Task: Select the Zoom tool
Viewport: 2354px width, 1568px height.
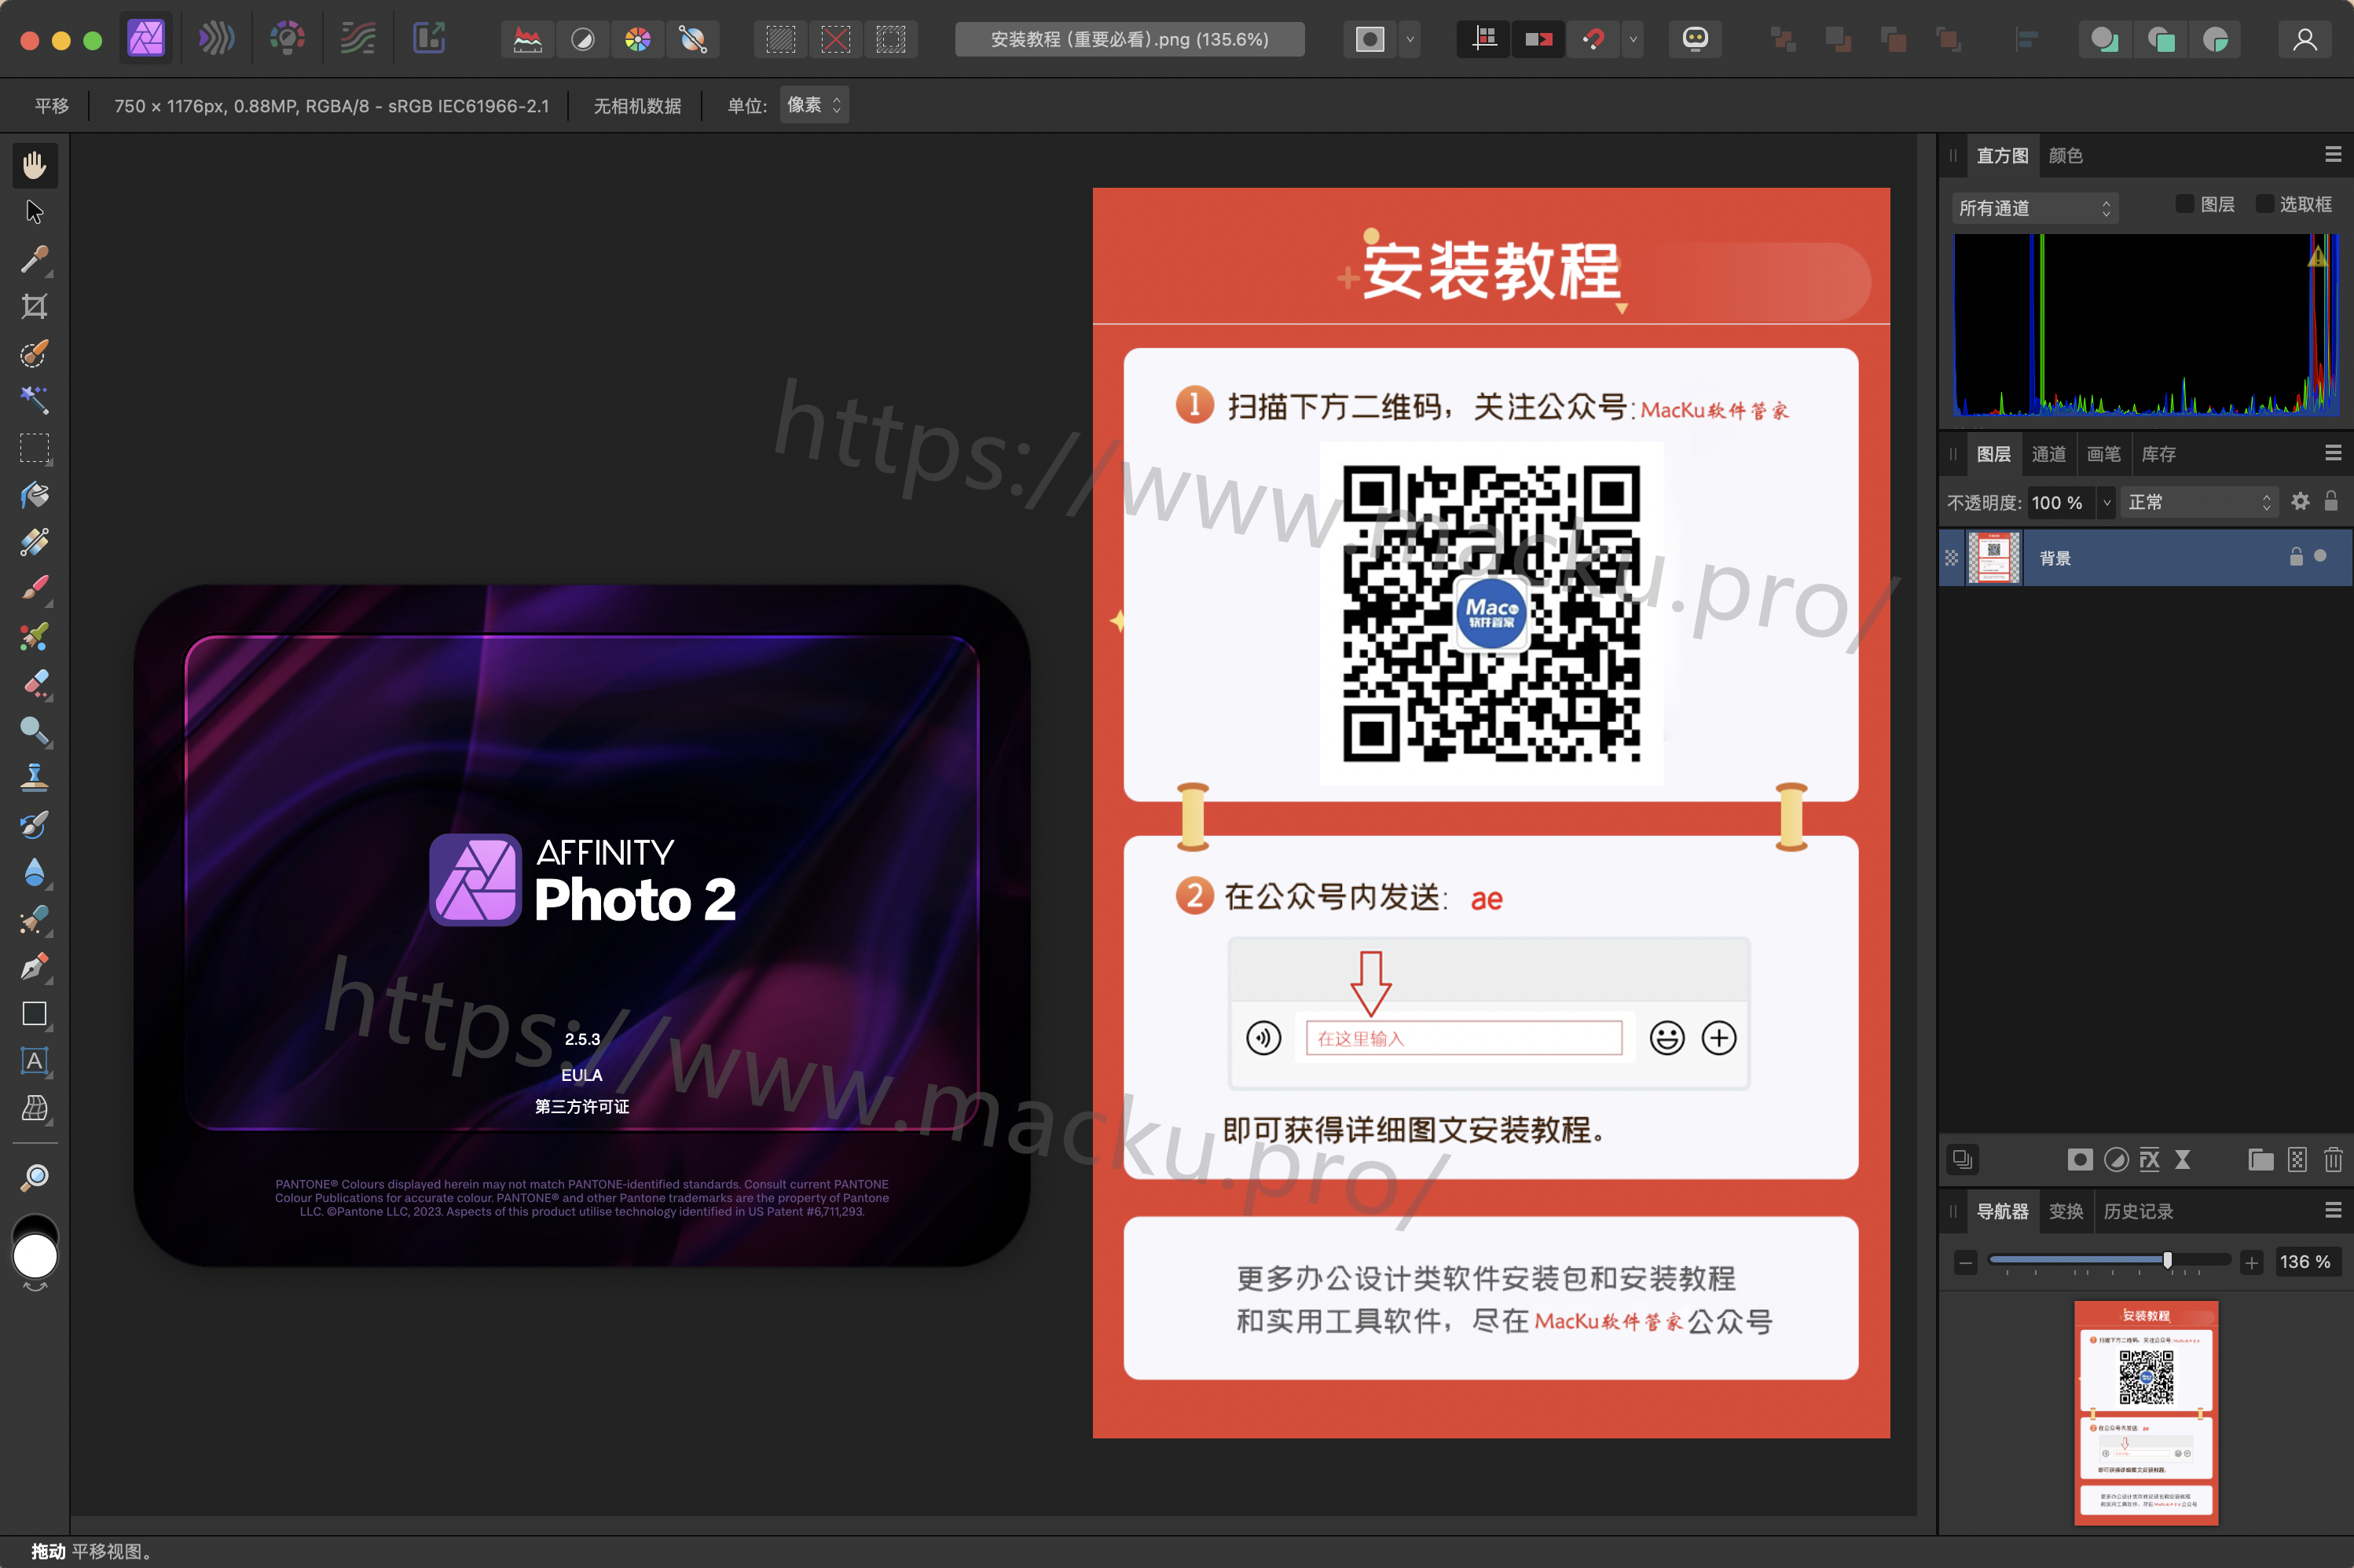Action: point(35,1177)
